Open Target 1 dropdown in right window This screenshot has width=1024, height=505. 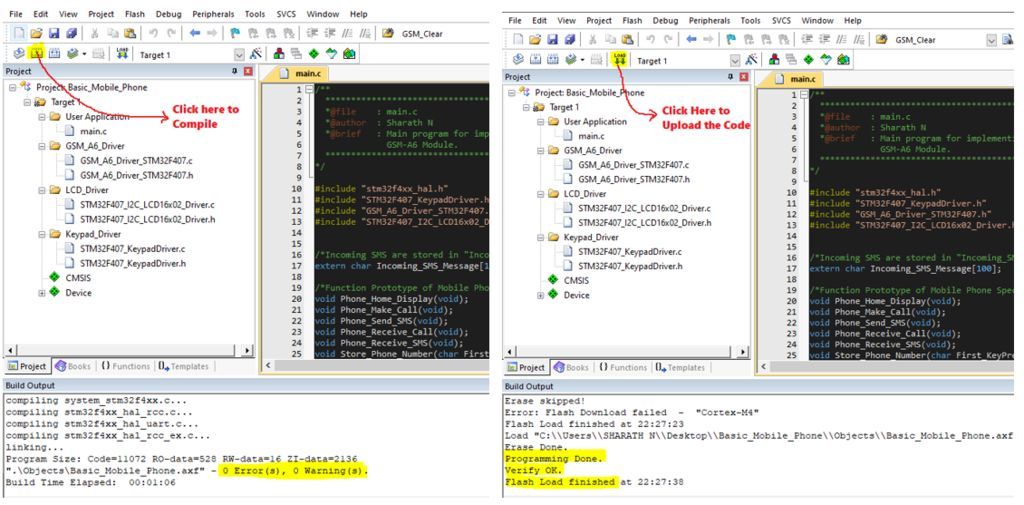pos(735,60)
